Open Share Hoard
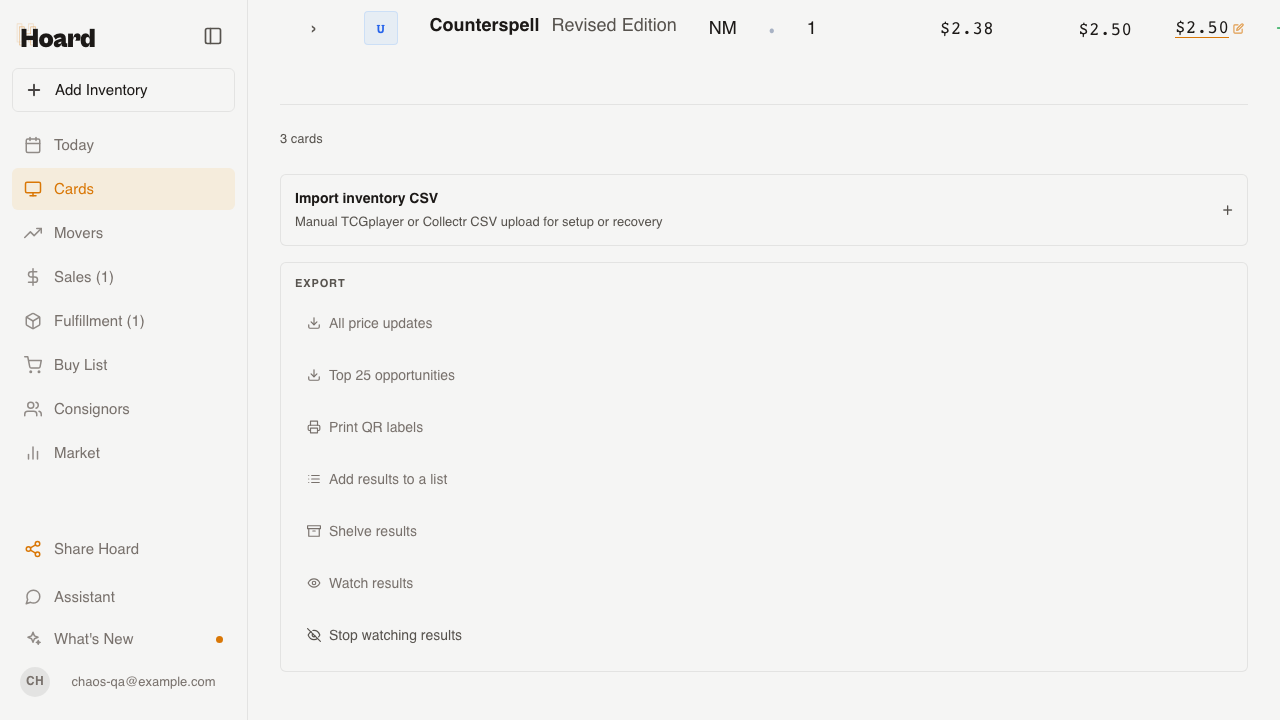Screen dimensions: 1280x720 (x=123, y=549)
